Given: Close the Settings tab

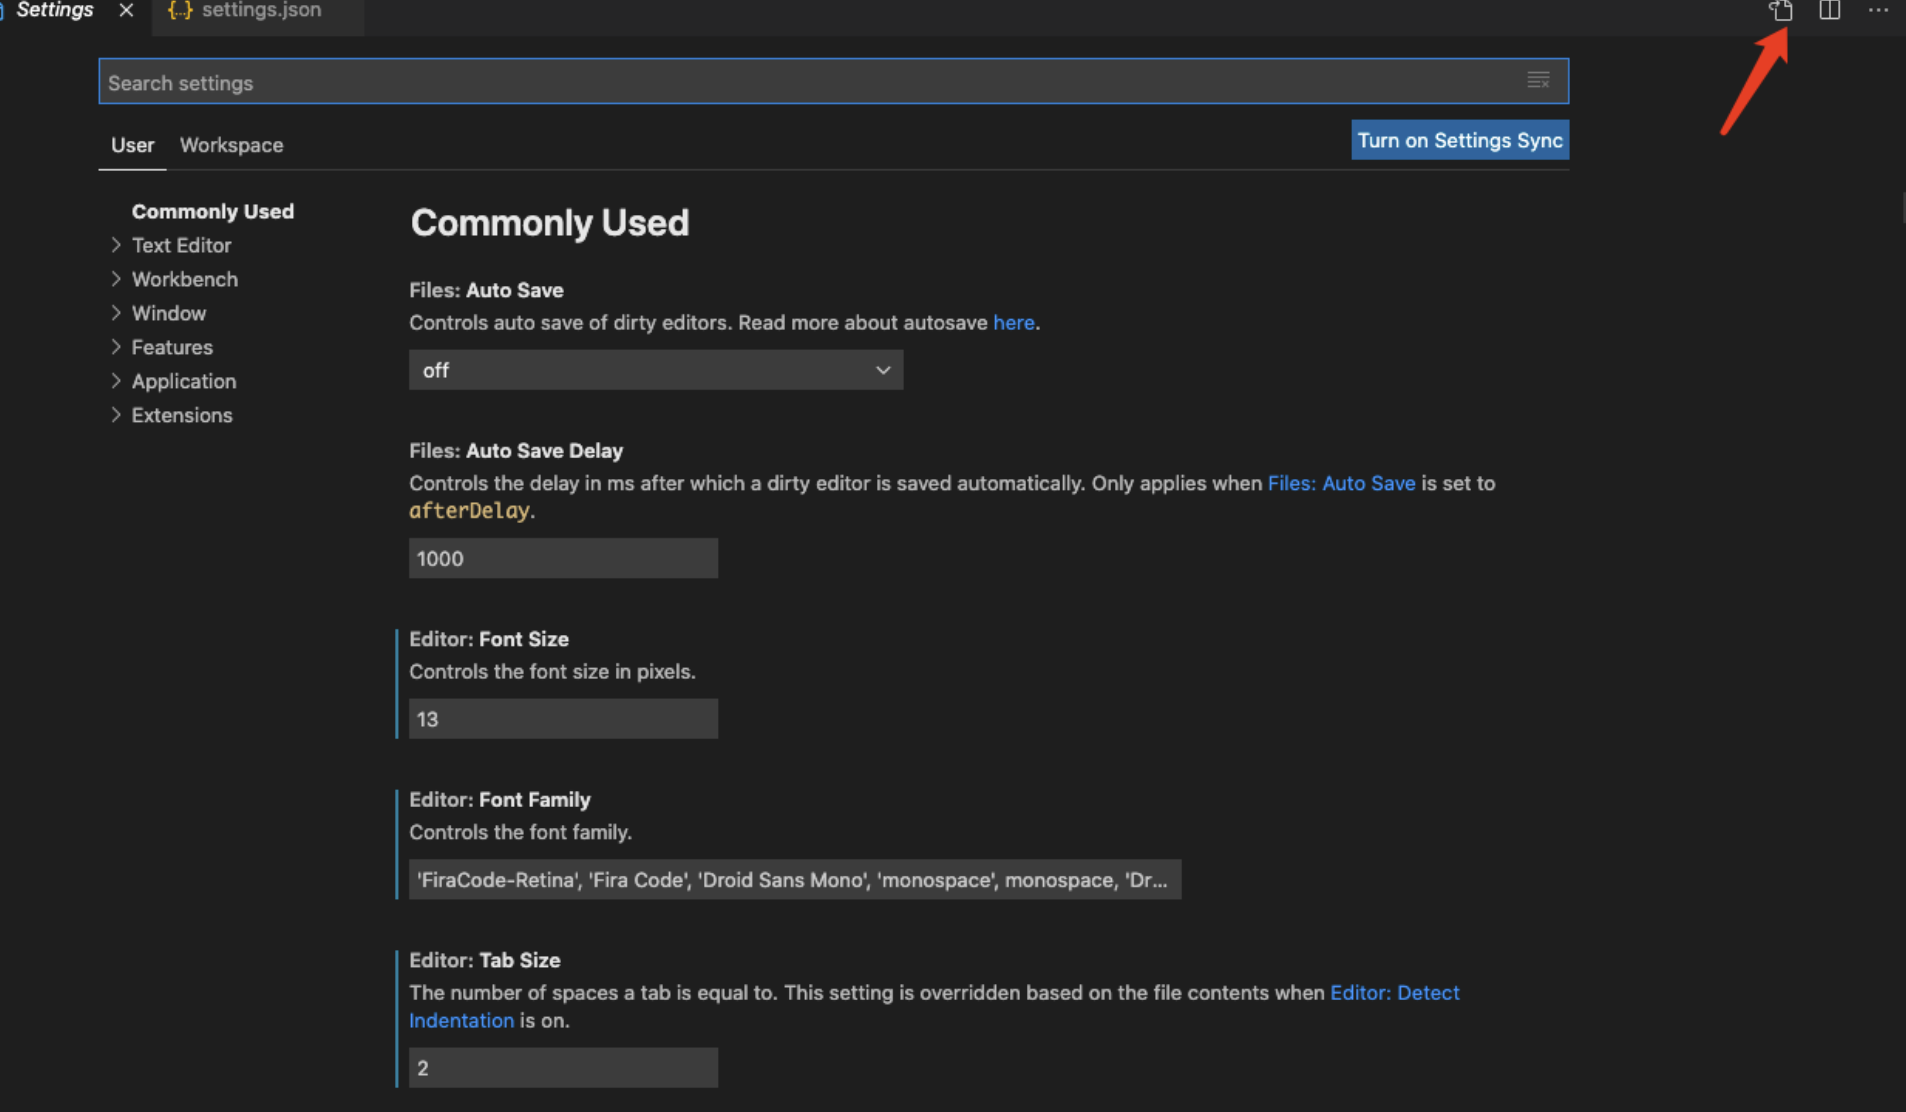Looking at the screenshot, I should pos(126,10).
